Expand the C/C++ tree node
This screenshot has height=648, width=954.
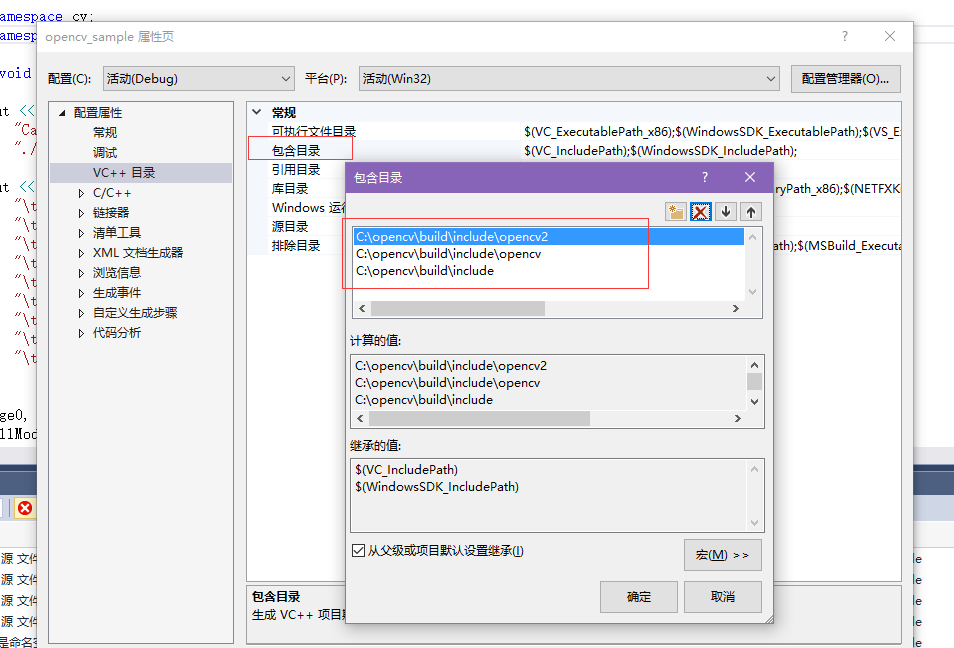click(82, 193)
